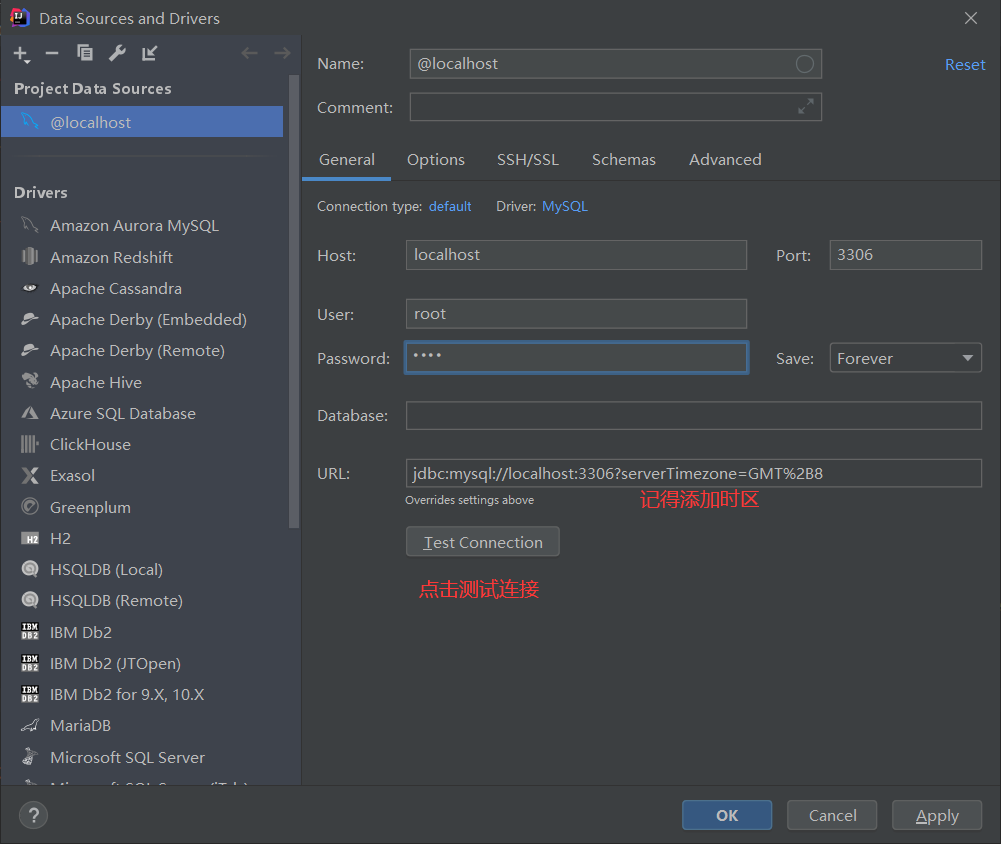The height and width of the screenshot is (844, 1001).
Task: Switch to the General tab
Action: [x=347, y=160]
